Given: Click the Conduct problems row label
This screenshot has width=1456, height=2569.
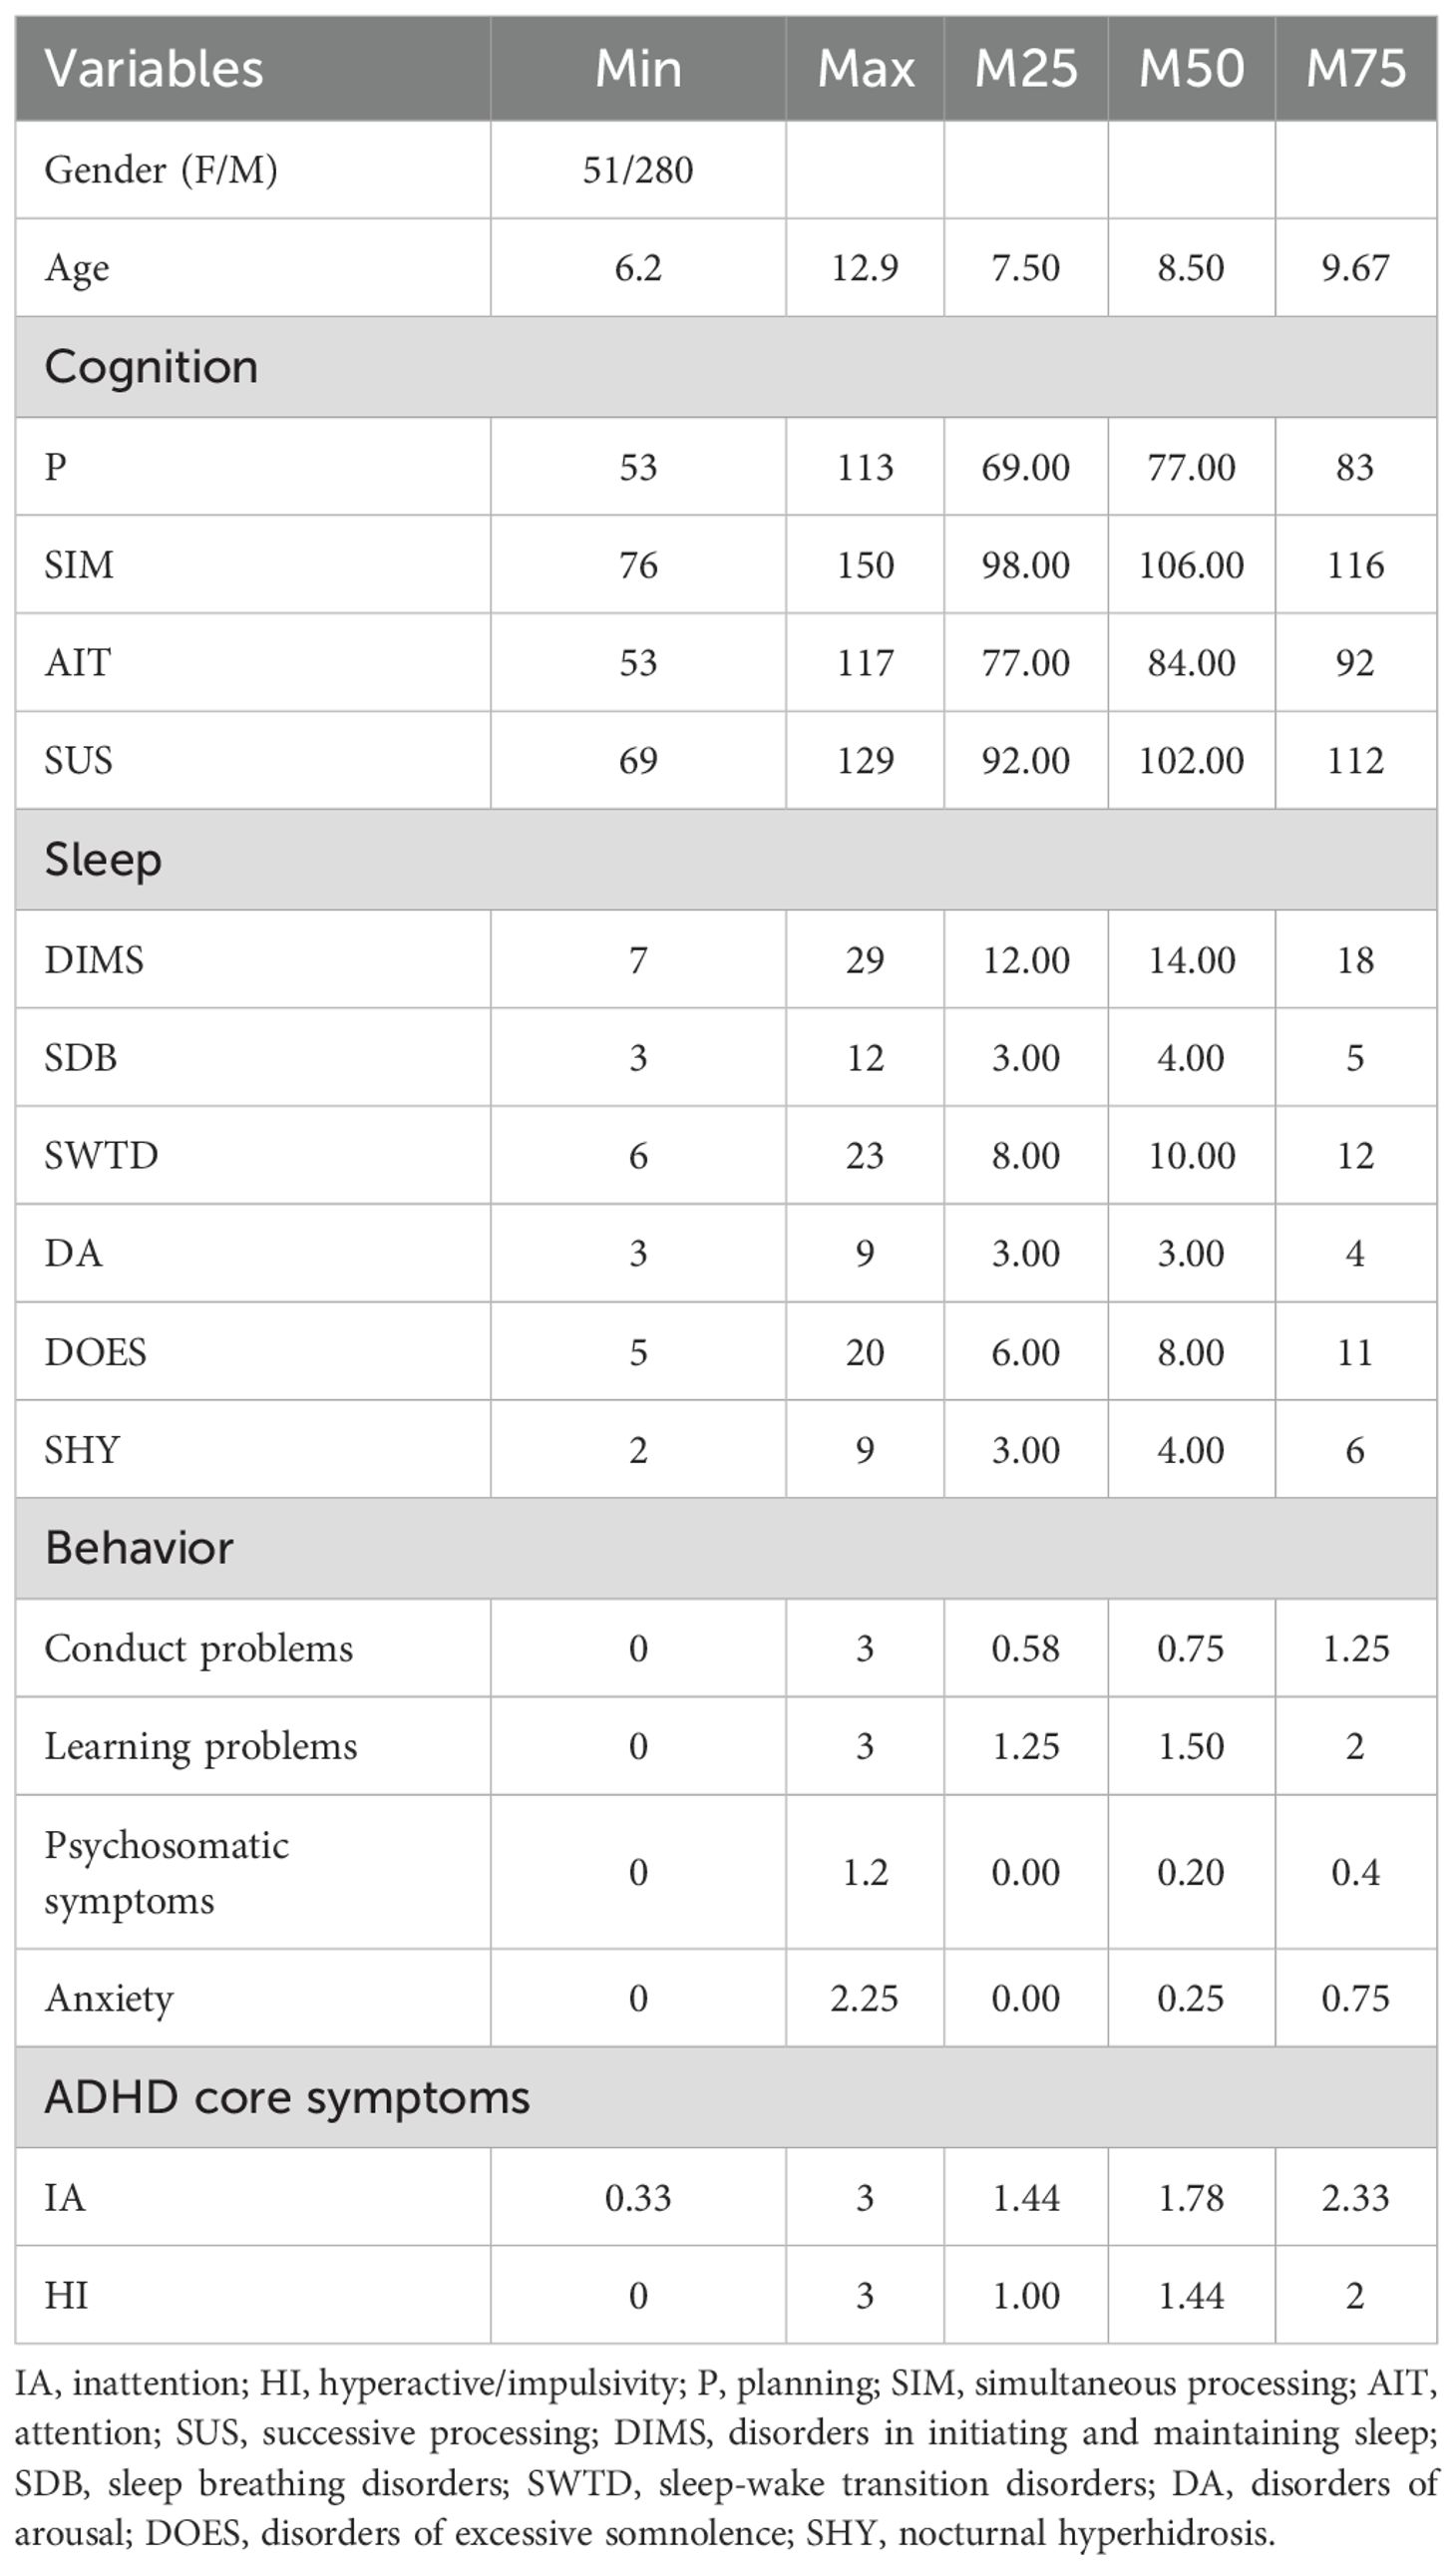Looking at the screenshot, I should tap(199, 1647).
